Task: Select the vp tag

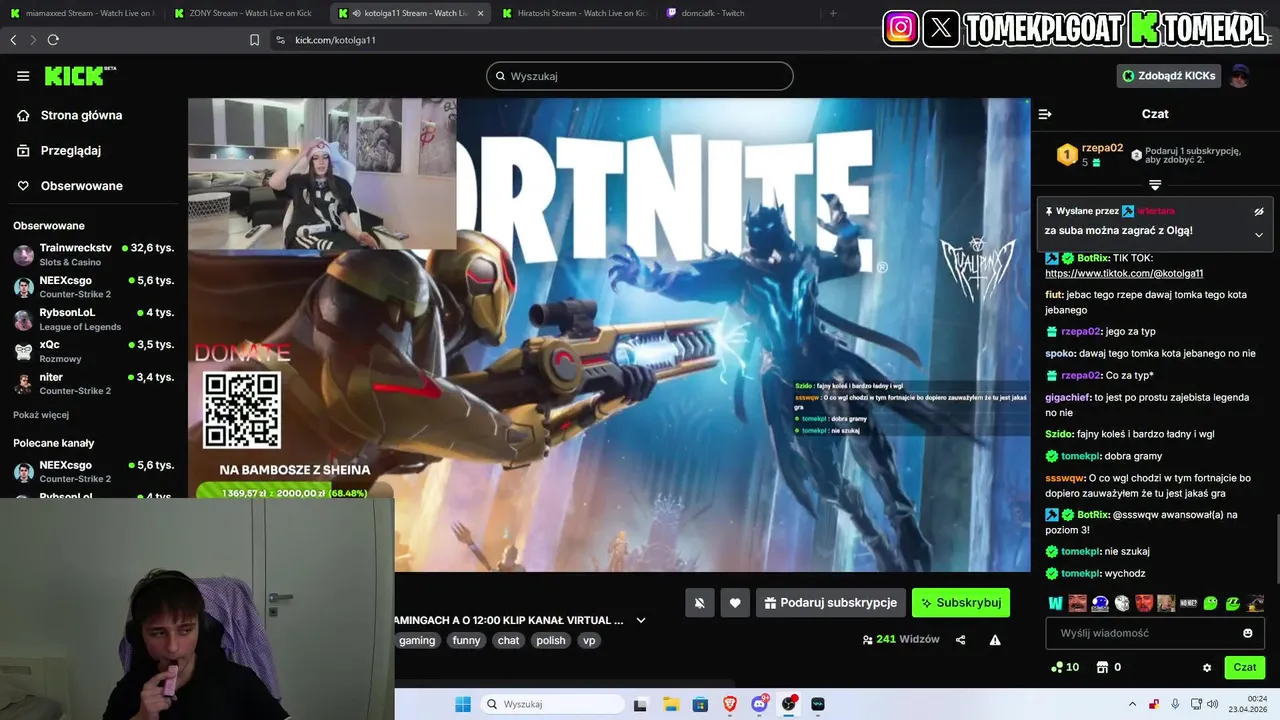Action: pyautogui.click(x=589, y=641)
